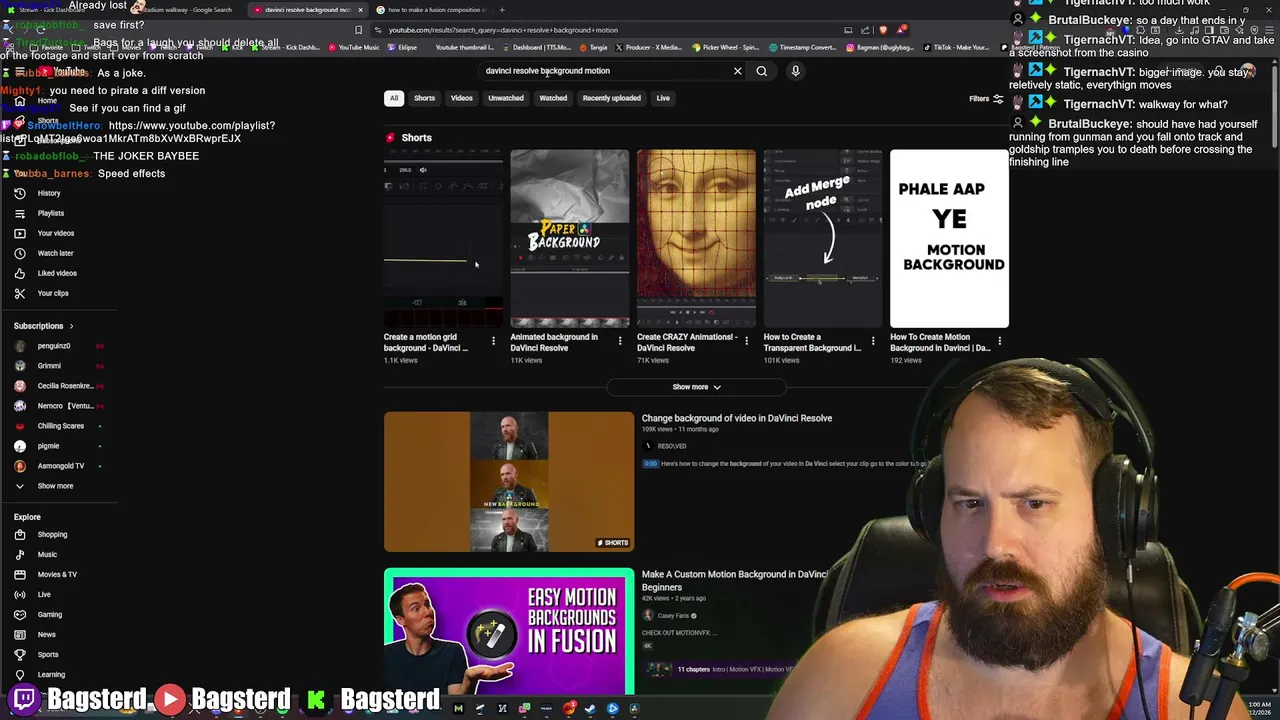The width and height of the screenshot is (1280, 720).
Task: Open Learning lightbulb icon under Explore
Action: pos(19,674)
